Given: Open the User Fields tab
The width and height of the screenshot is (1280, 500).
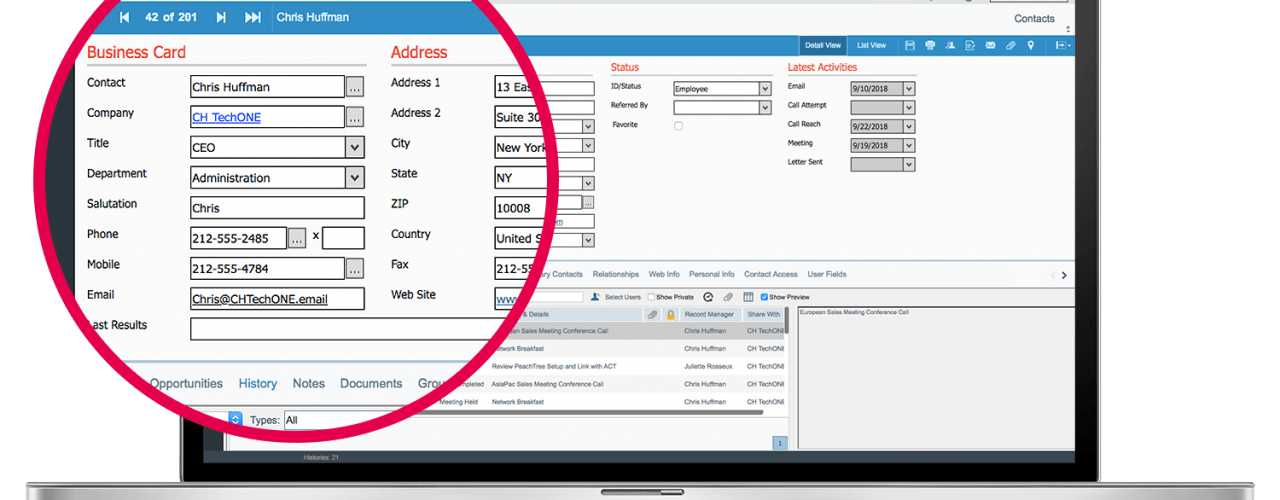Looking at the screenshot, I should tap(827, 274).
